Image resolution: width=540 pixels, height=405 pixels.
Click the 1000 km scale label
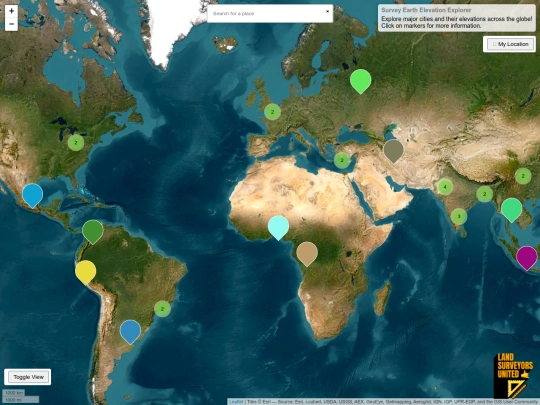[14, 393]
